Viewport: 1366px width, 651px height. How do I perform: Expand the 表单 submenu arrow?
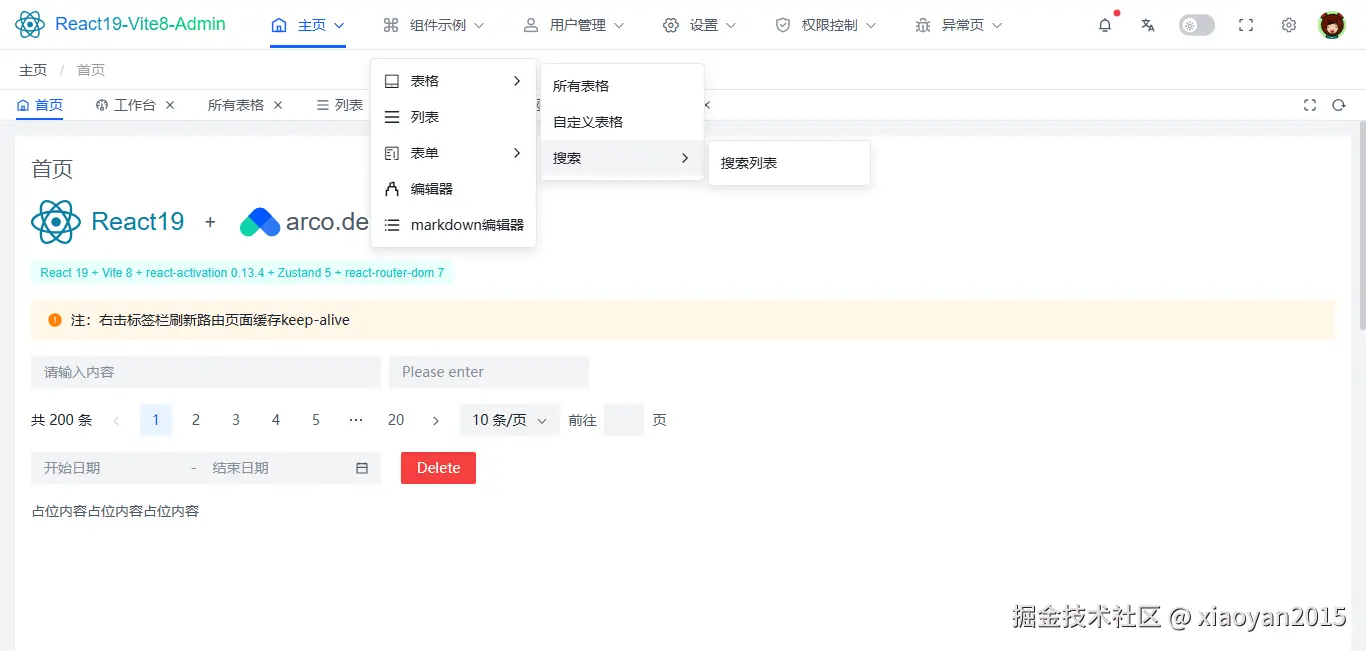[517, 153]
